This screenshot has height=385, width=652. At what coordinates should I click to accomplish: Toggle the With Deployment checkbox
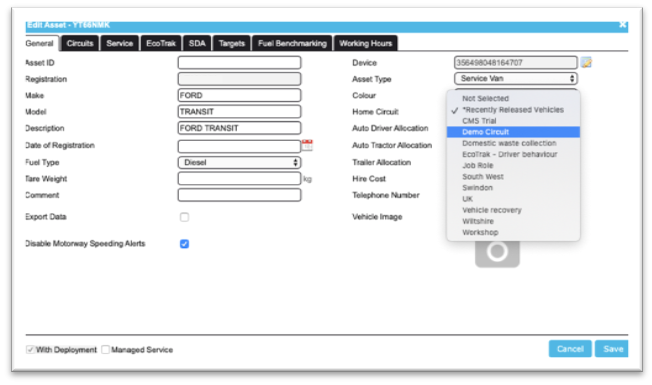point(30,350)
